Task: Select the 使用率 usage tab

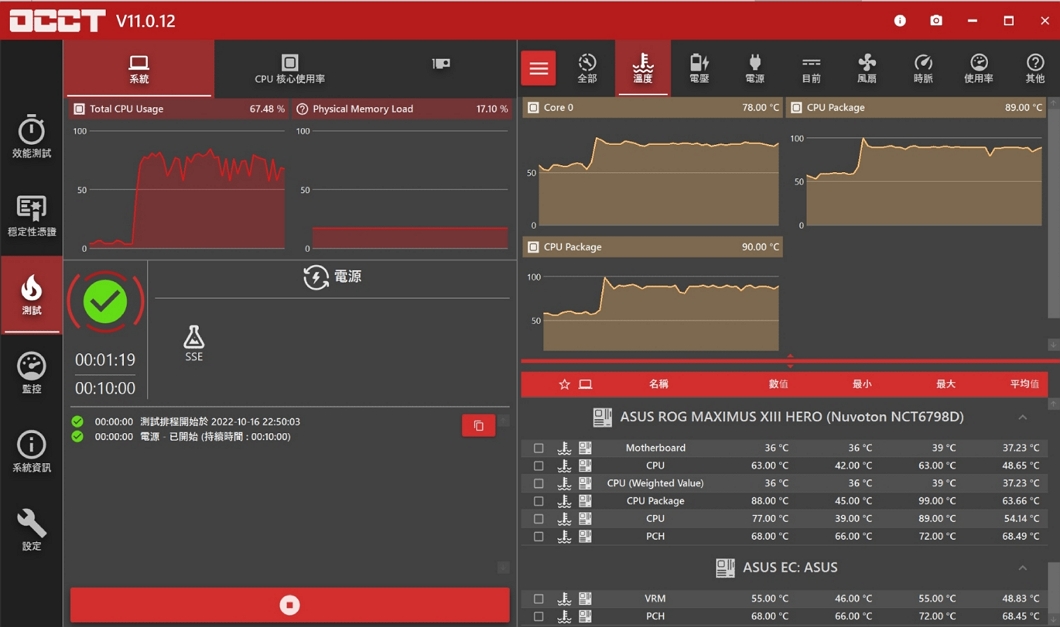Action: coord(979,69)
